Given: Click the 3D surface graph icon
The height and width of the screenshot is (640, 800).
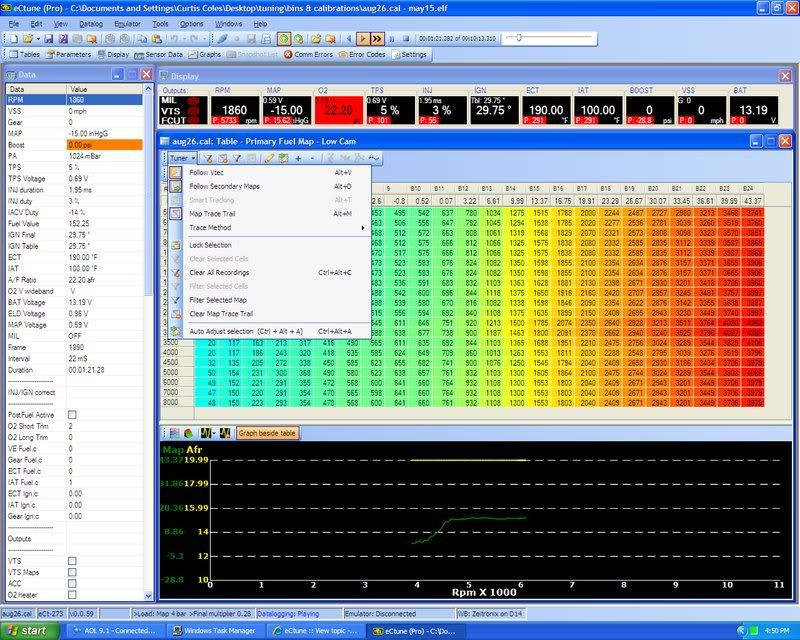Looking at the screenshot, I should (189, 433).
